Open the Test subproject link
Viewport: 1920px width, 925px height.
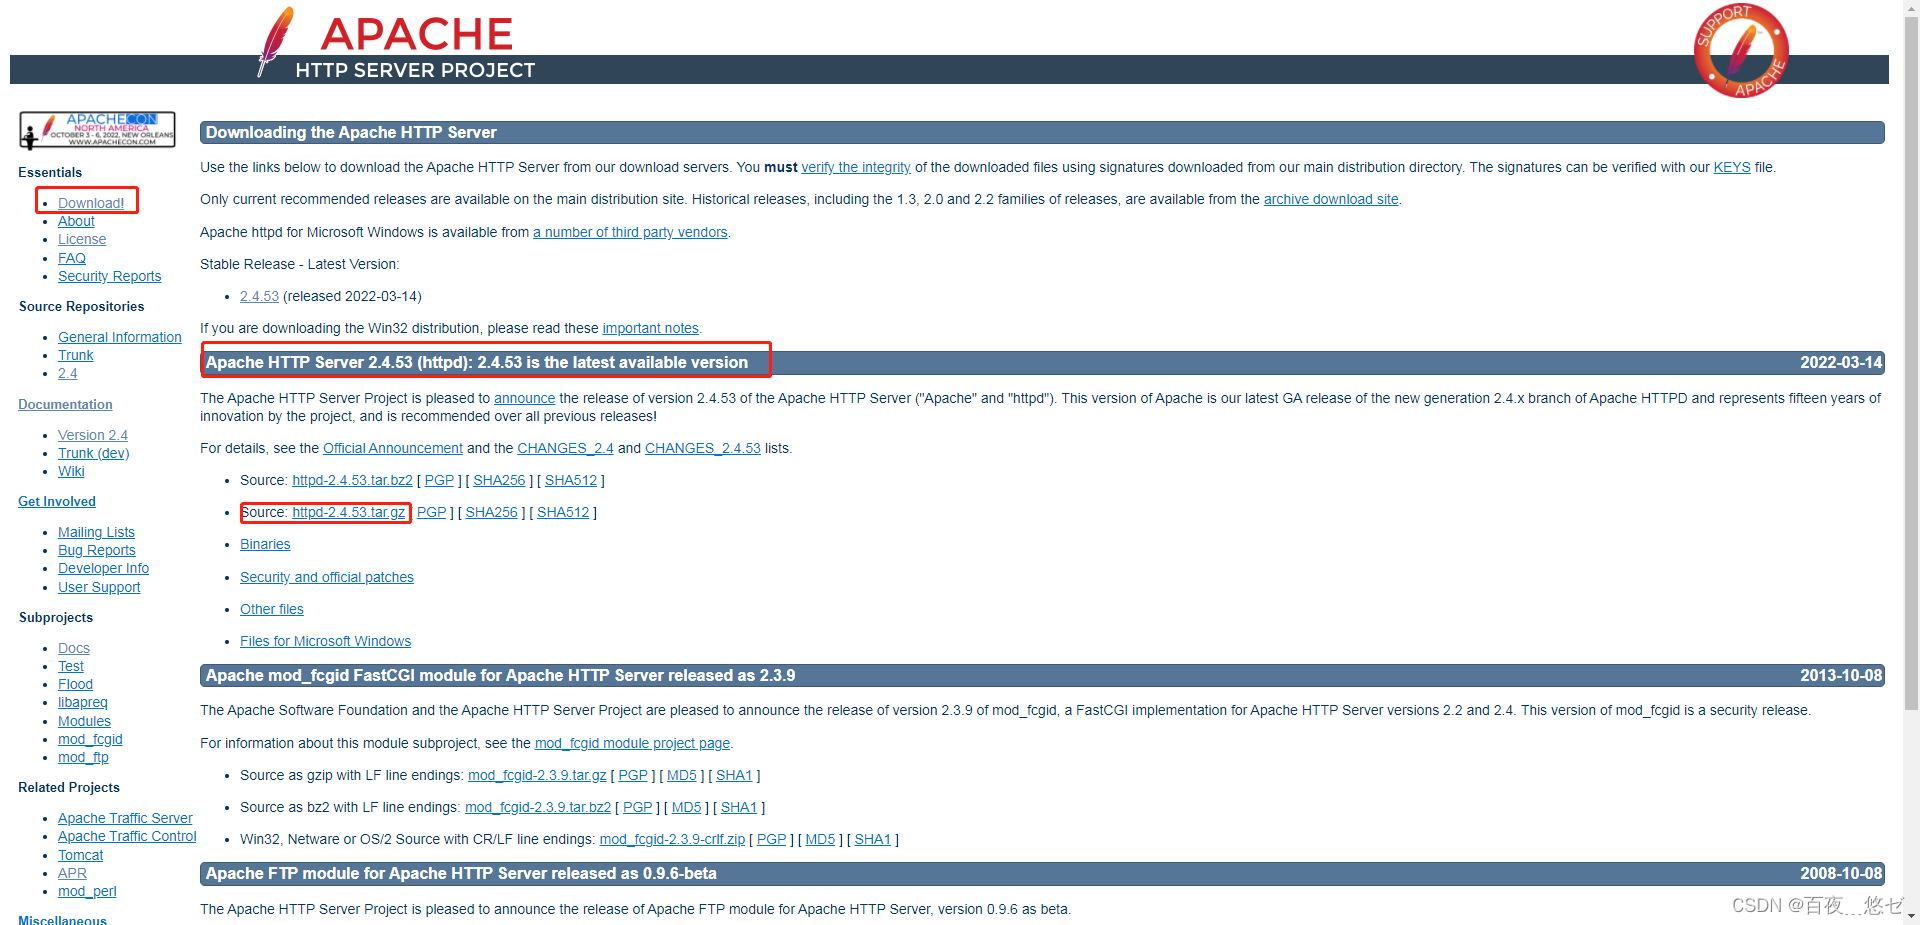71,666
